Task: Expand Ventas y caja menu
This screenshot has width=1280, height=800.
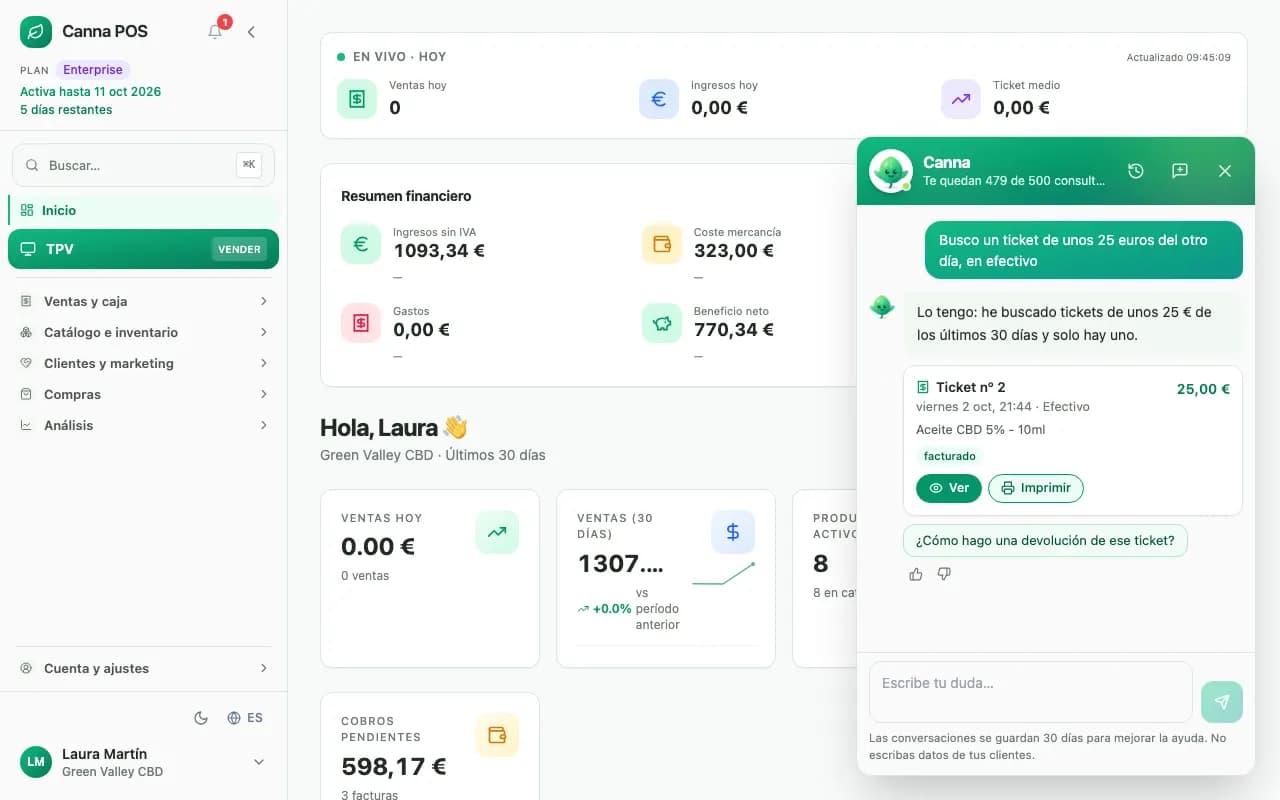Action: point(143,301)
